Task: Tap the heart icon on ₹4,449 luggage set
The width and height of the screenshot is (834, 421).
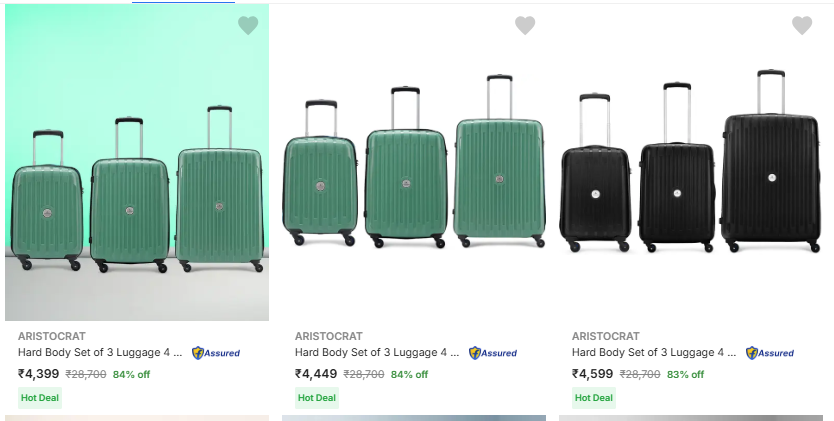Action: [525, 26]
